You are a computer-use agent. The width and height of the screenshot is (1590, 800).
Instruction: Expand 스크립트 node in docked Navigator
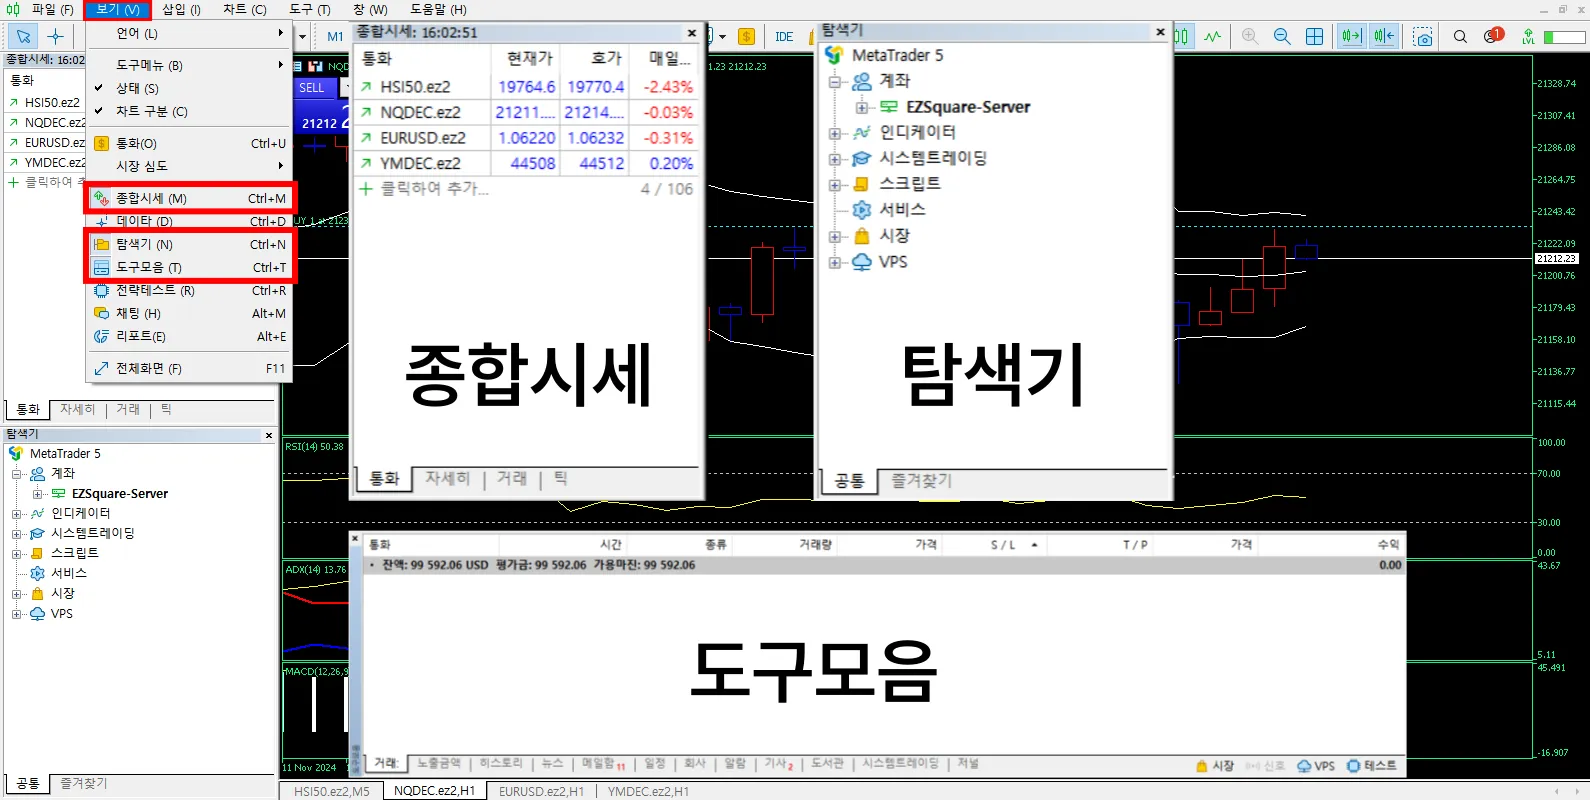[16, 554]
